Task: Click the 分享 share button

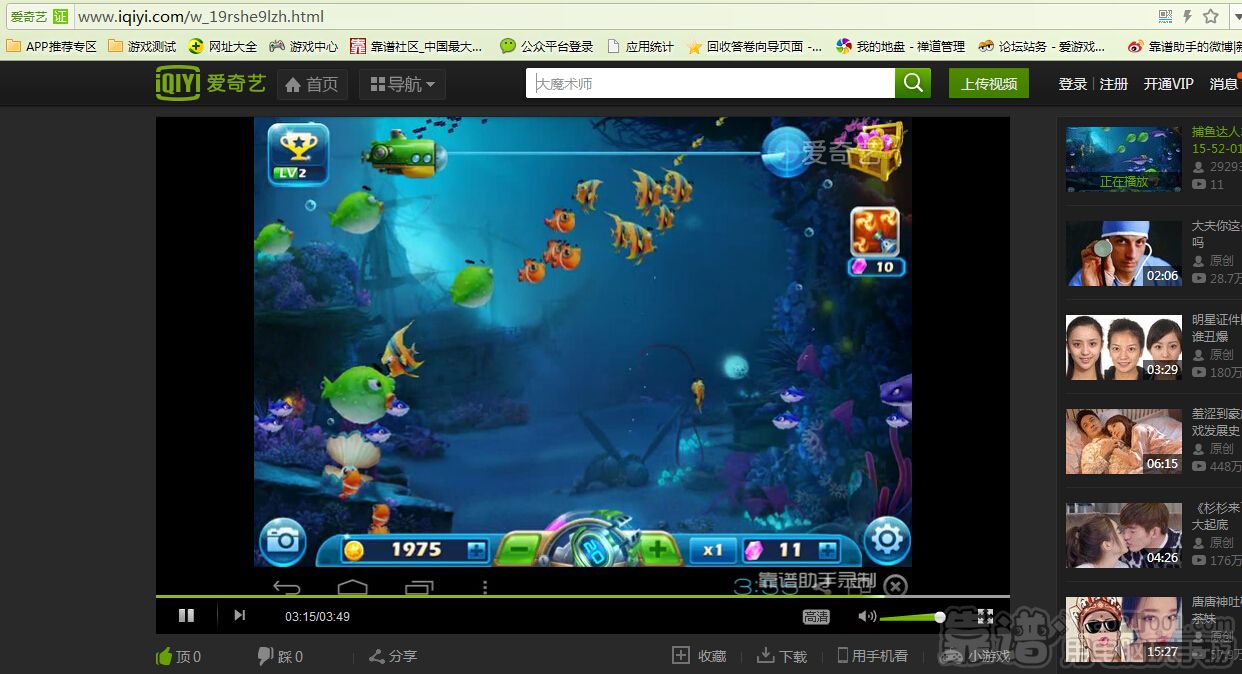Action: 393,656
